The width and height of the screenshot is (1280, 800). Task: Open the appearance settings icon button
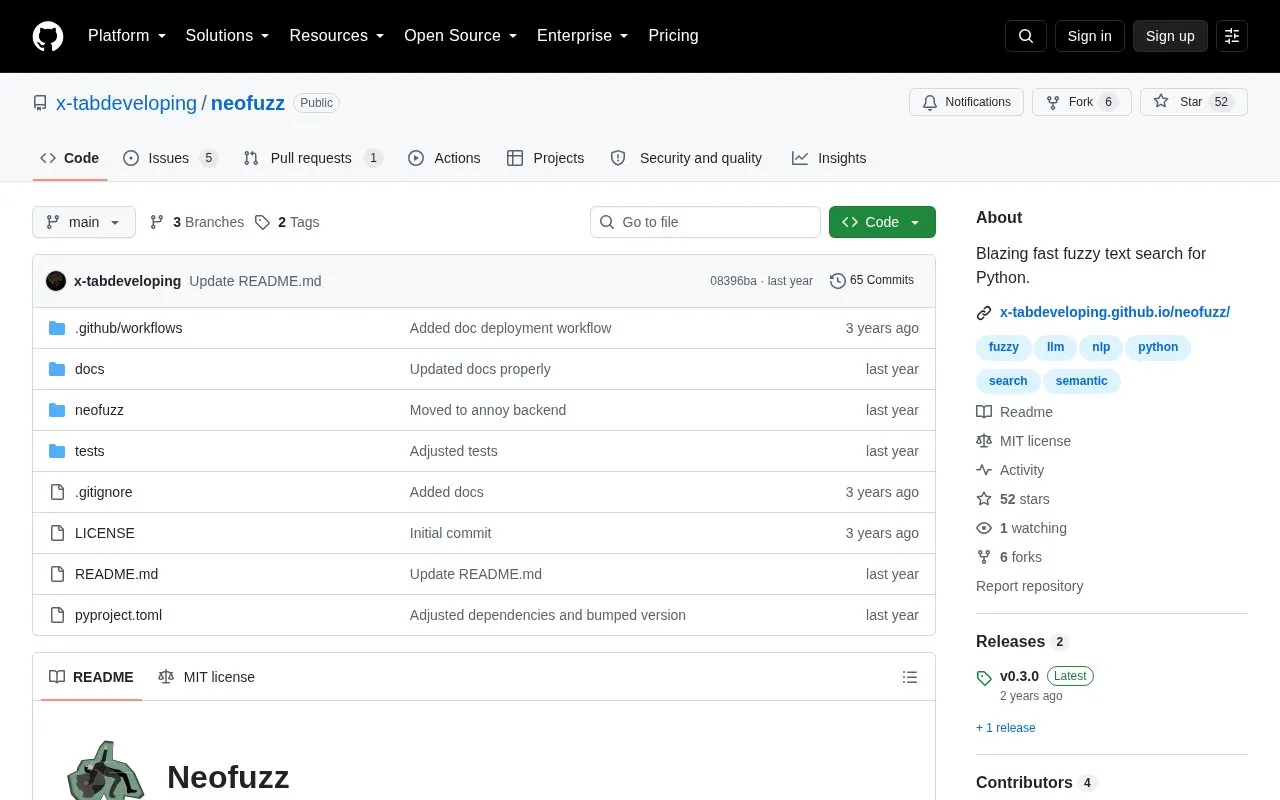tap(1232, 36)
